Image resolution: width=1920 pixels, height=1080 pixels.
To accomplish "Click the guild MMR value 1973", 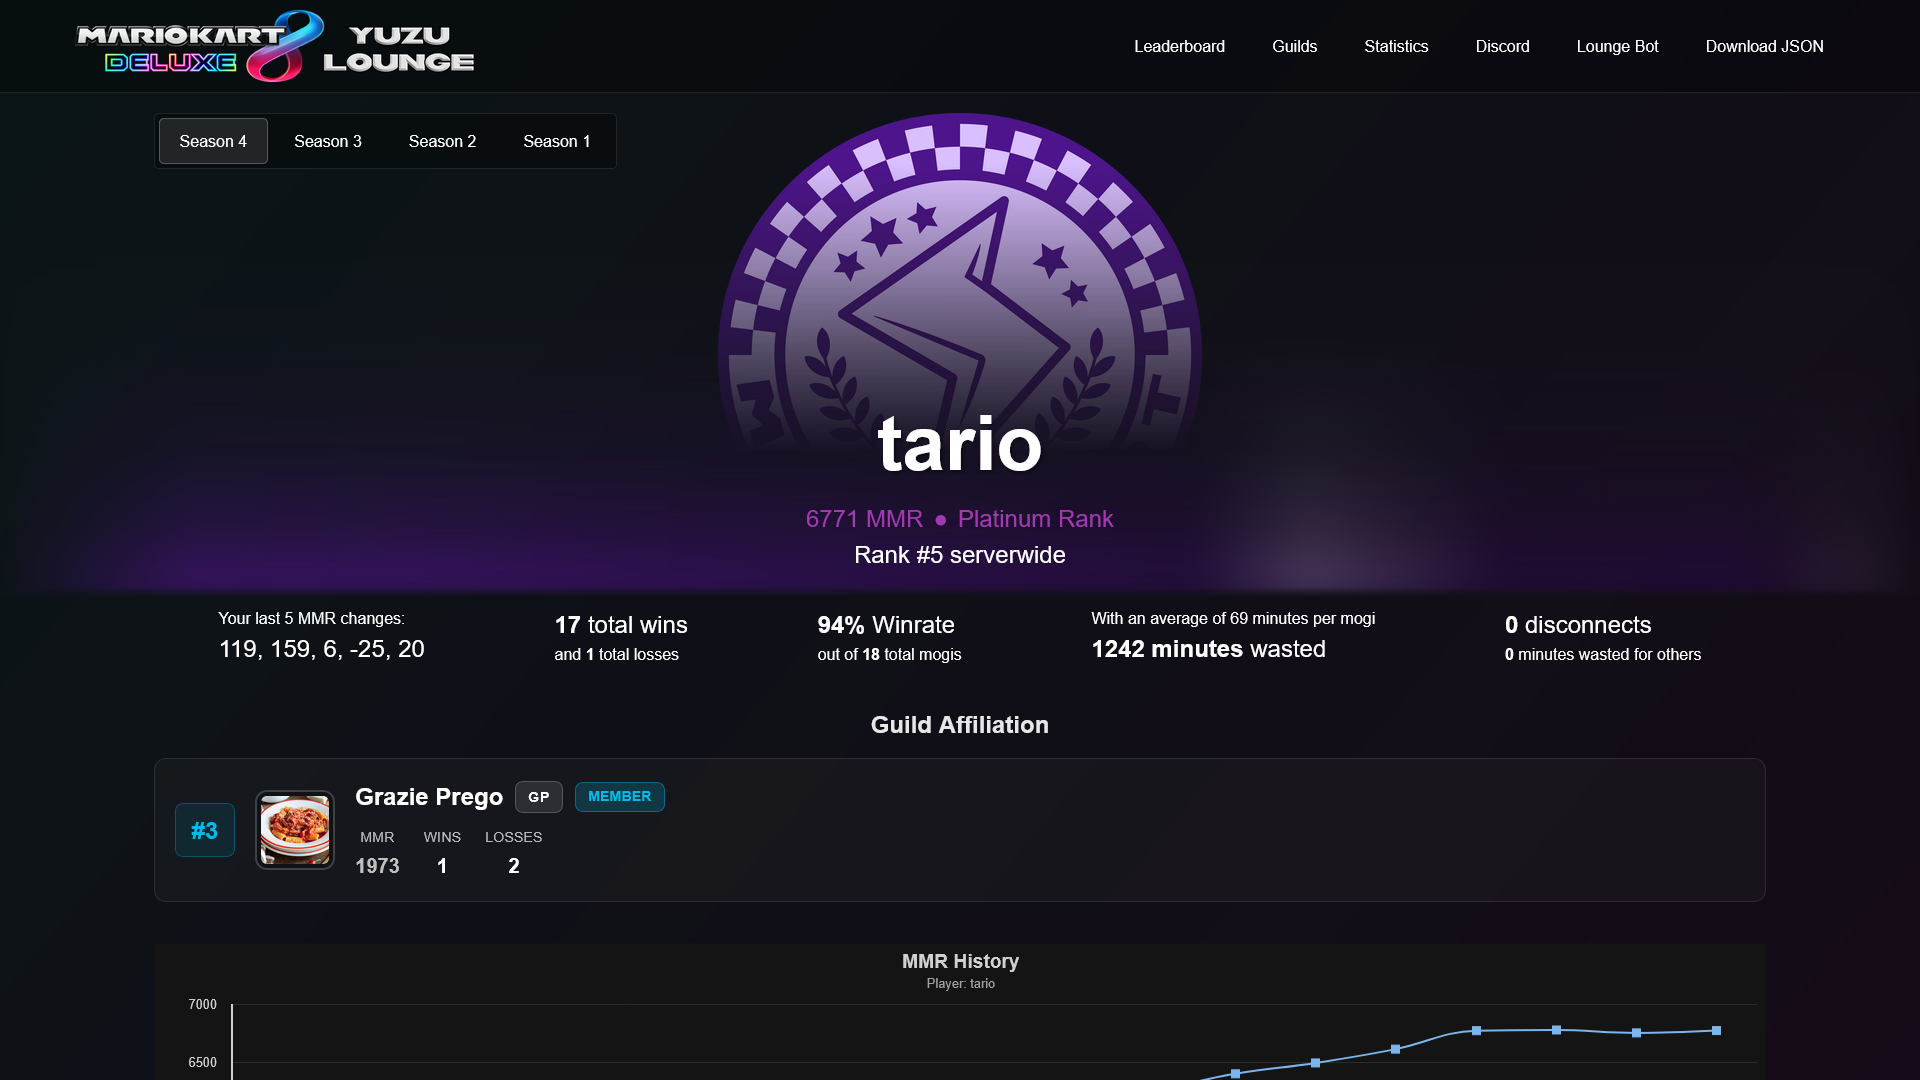I will [x=377, y=866].
